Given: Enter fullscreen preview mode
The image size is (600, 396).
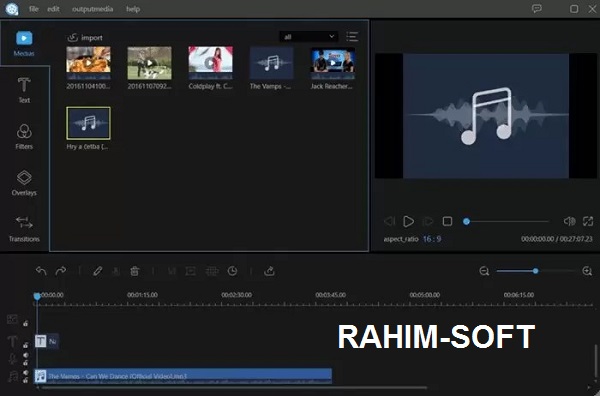Looking at the screenshot, I should pos(588,221).
